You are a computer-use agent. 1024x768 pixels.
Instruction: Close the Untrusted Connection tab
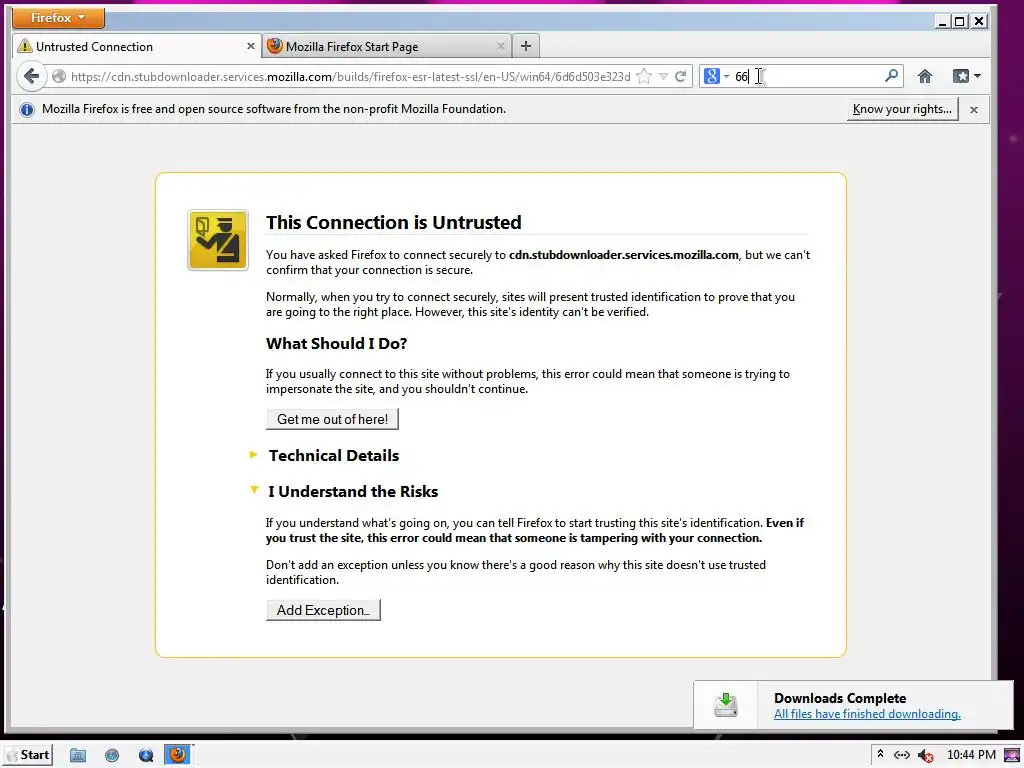[x=250, y=46]
